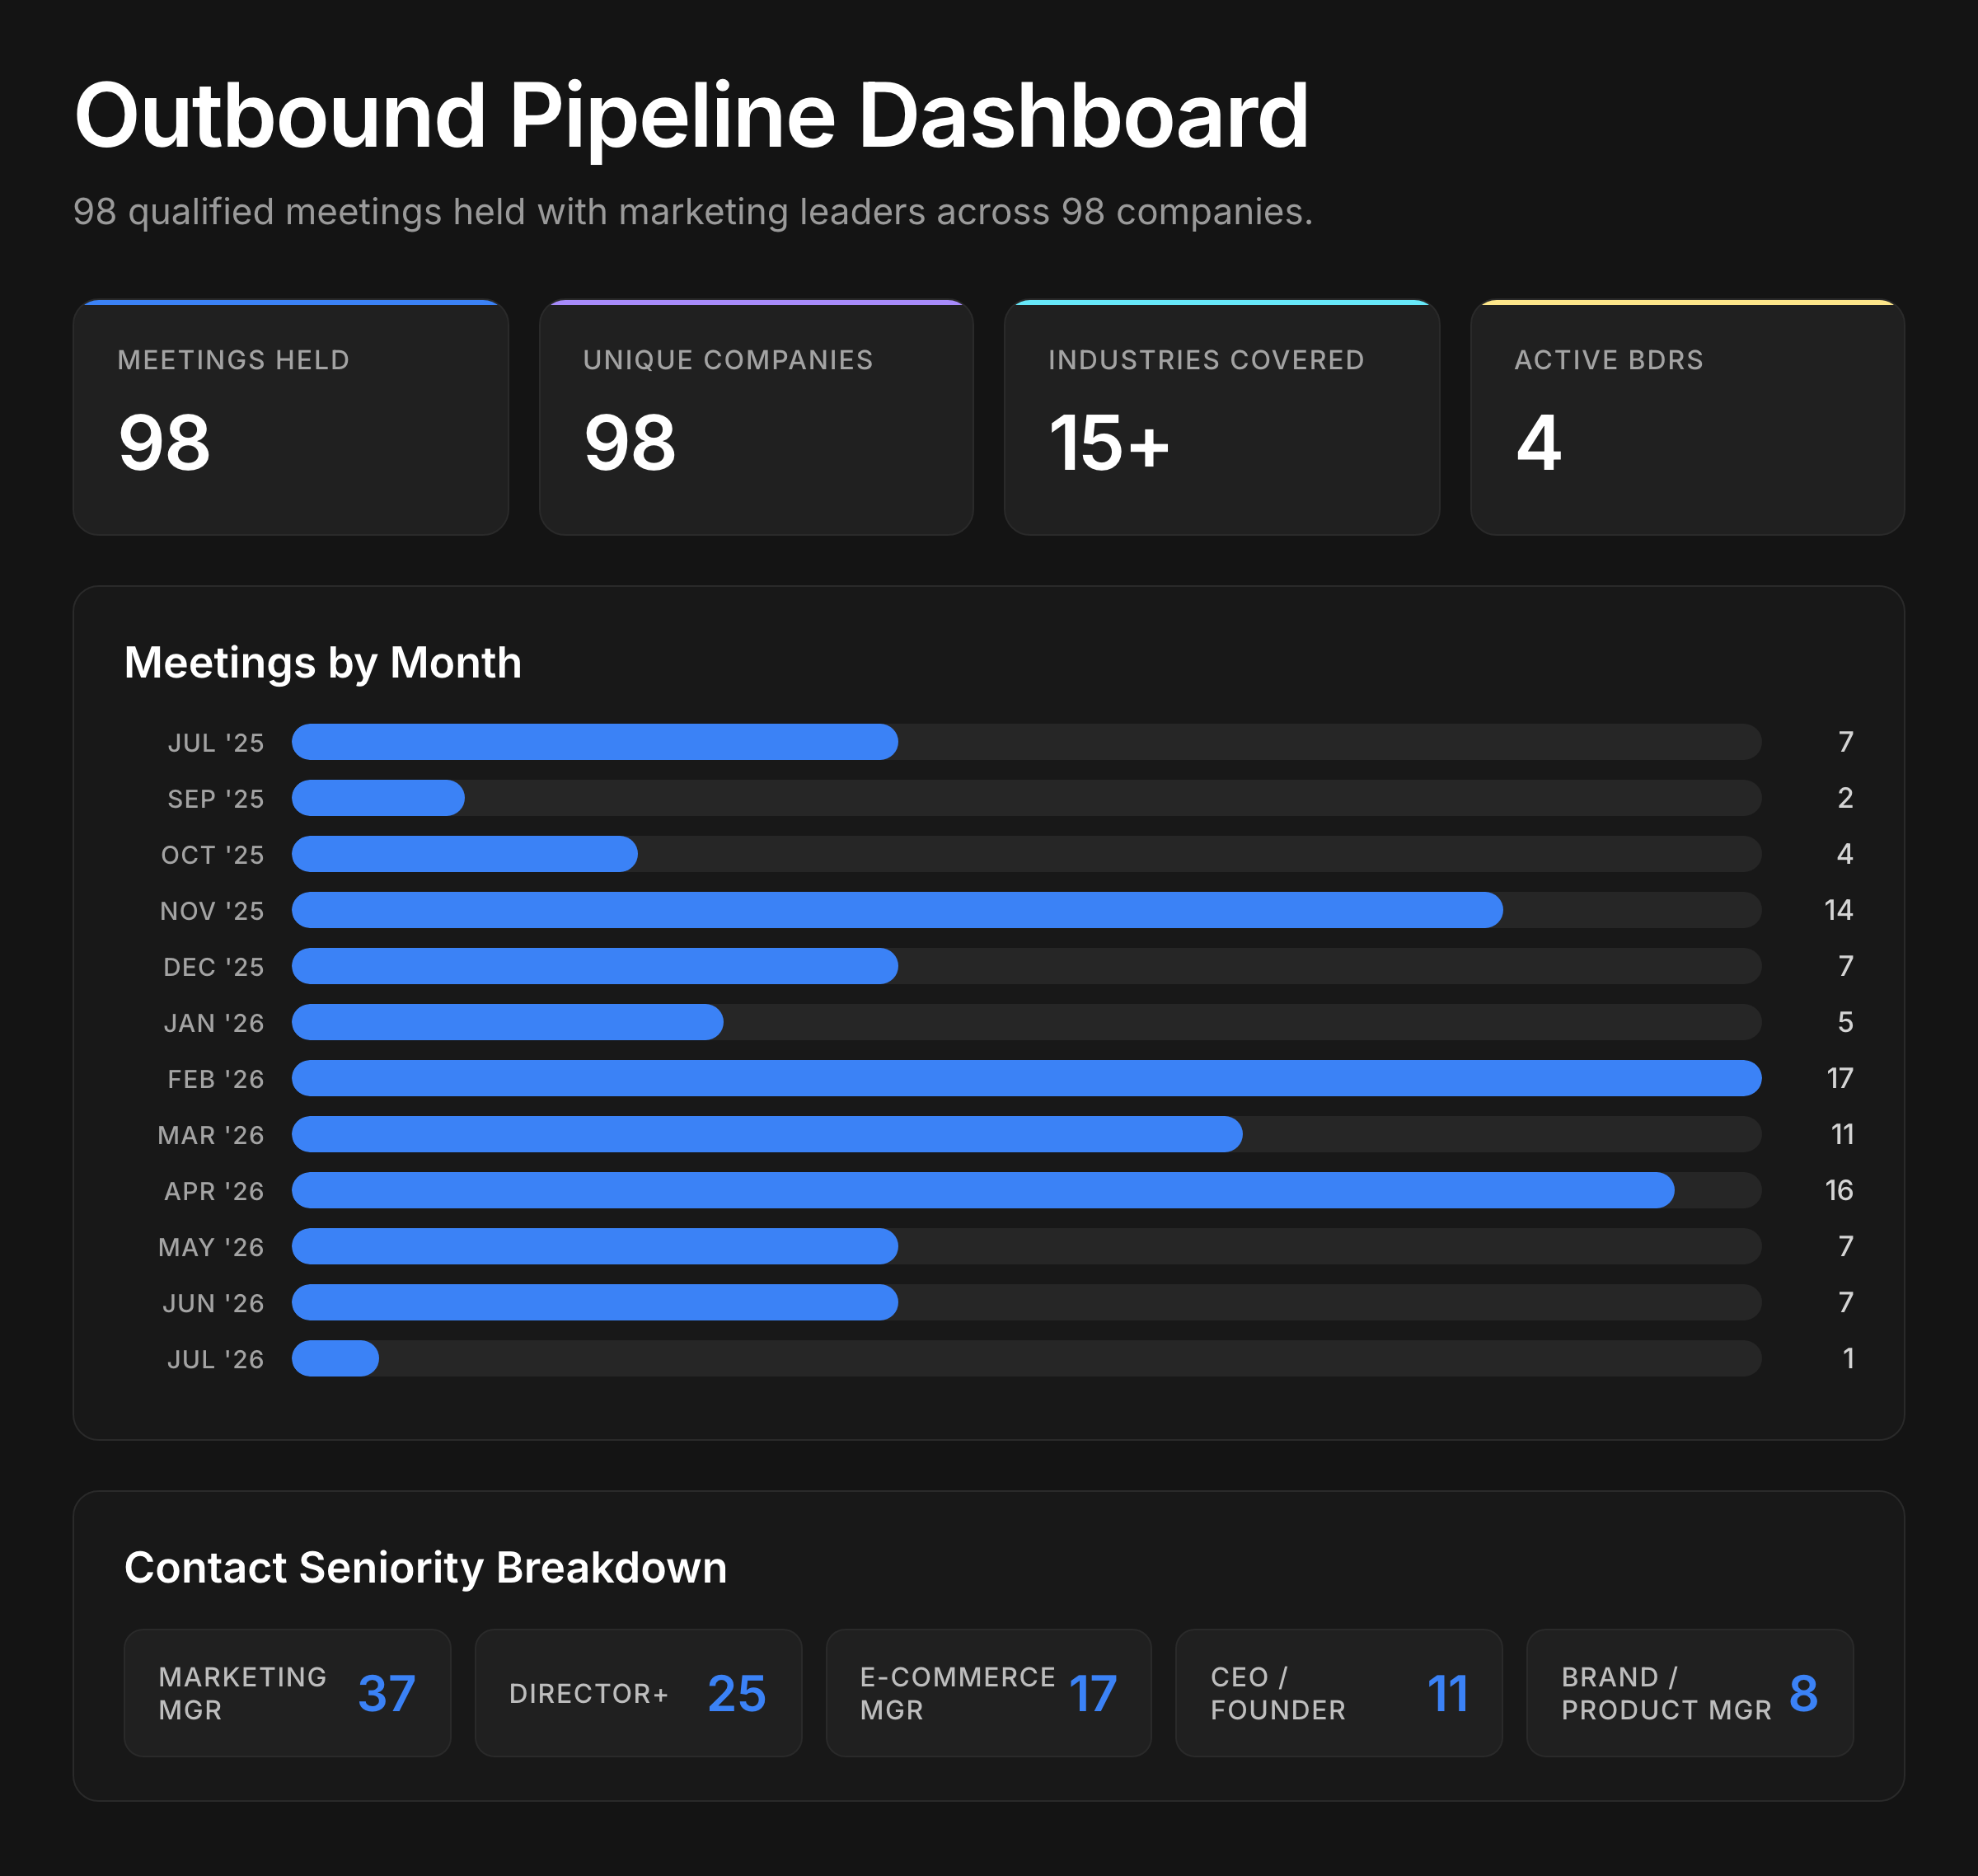Click the FEB '26 month label
The image size is (1978, 1876).
click(216, 1079)
